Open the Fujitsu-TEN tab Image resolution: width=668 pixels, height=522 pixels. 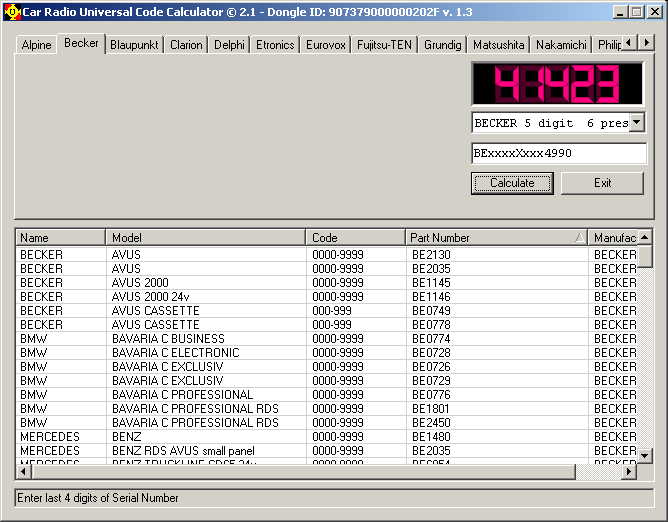[x=386, y=45]
